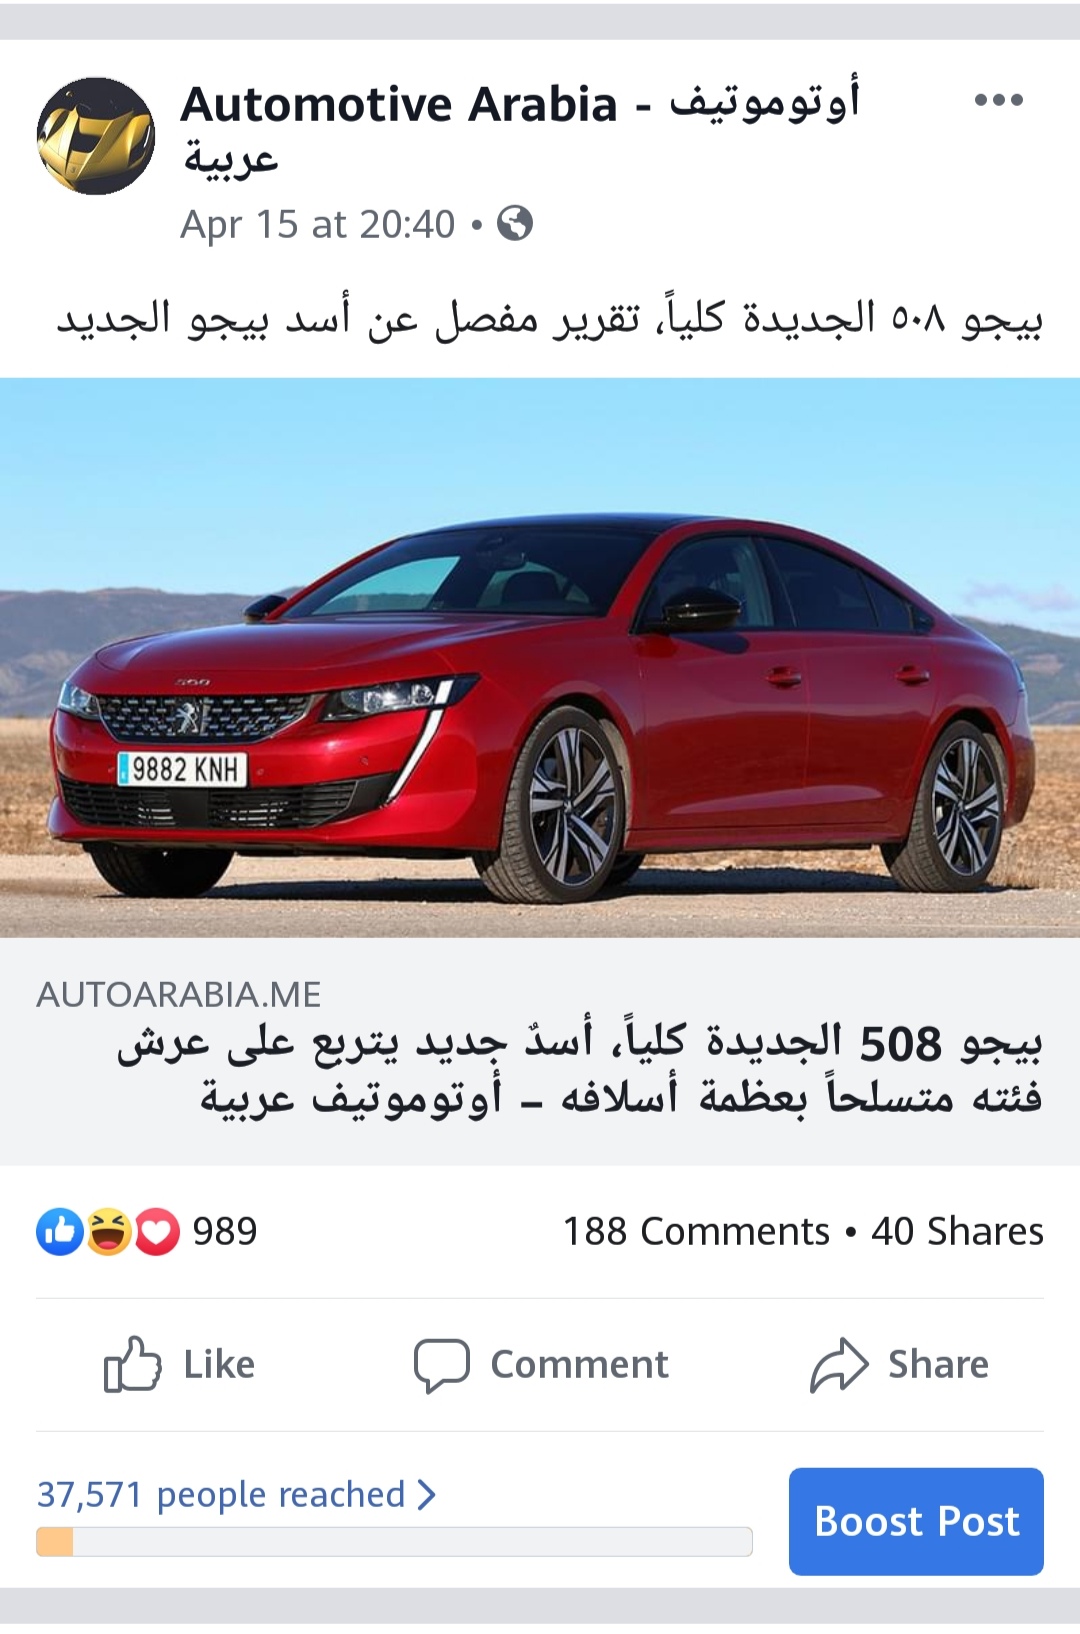The width and height of the screenshot is (1080, 1634).
Task: Click the AUTOARABIA.ME link headline
Action: 580,1069
